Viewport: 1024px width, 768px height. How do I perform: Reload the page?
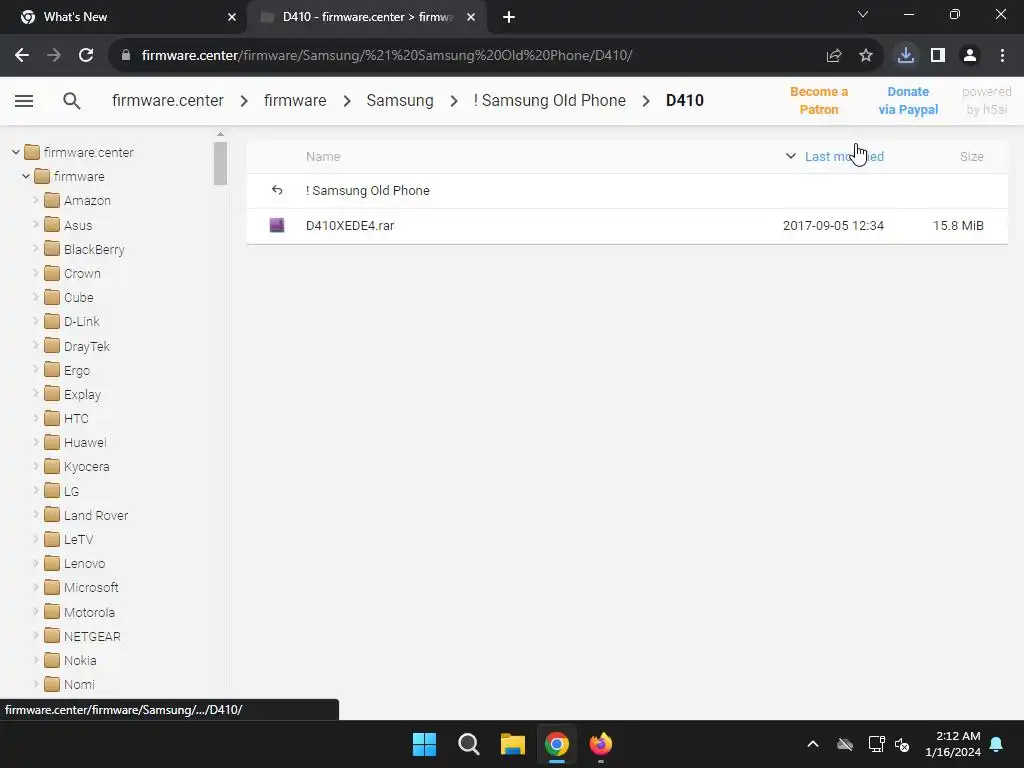pos(86,56)
